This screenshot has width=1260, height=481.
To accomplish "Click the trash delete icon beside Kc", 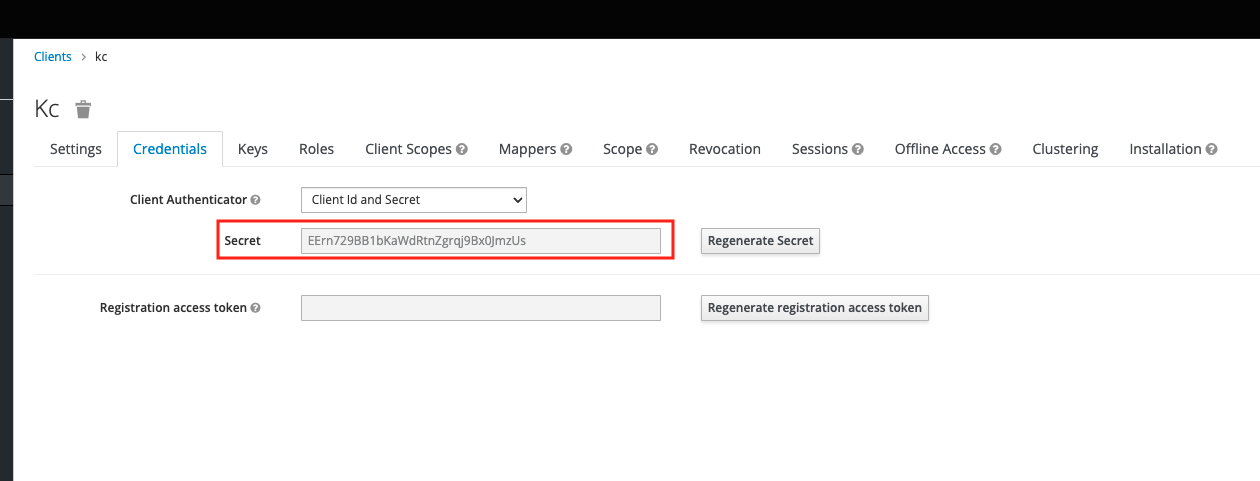I will pyautogui.click(x=84, y=109).
